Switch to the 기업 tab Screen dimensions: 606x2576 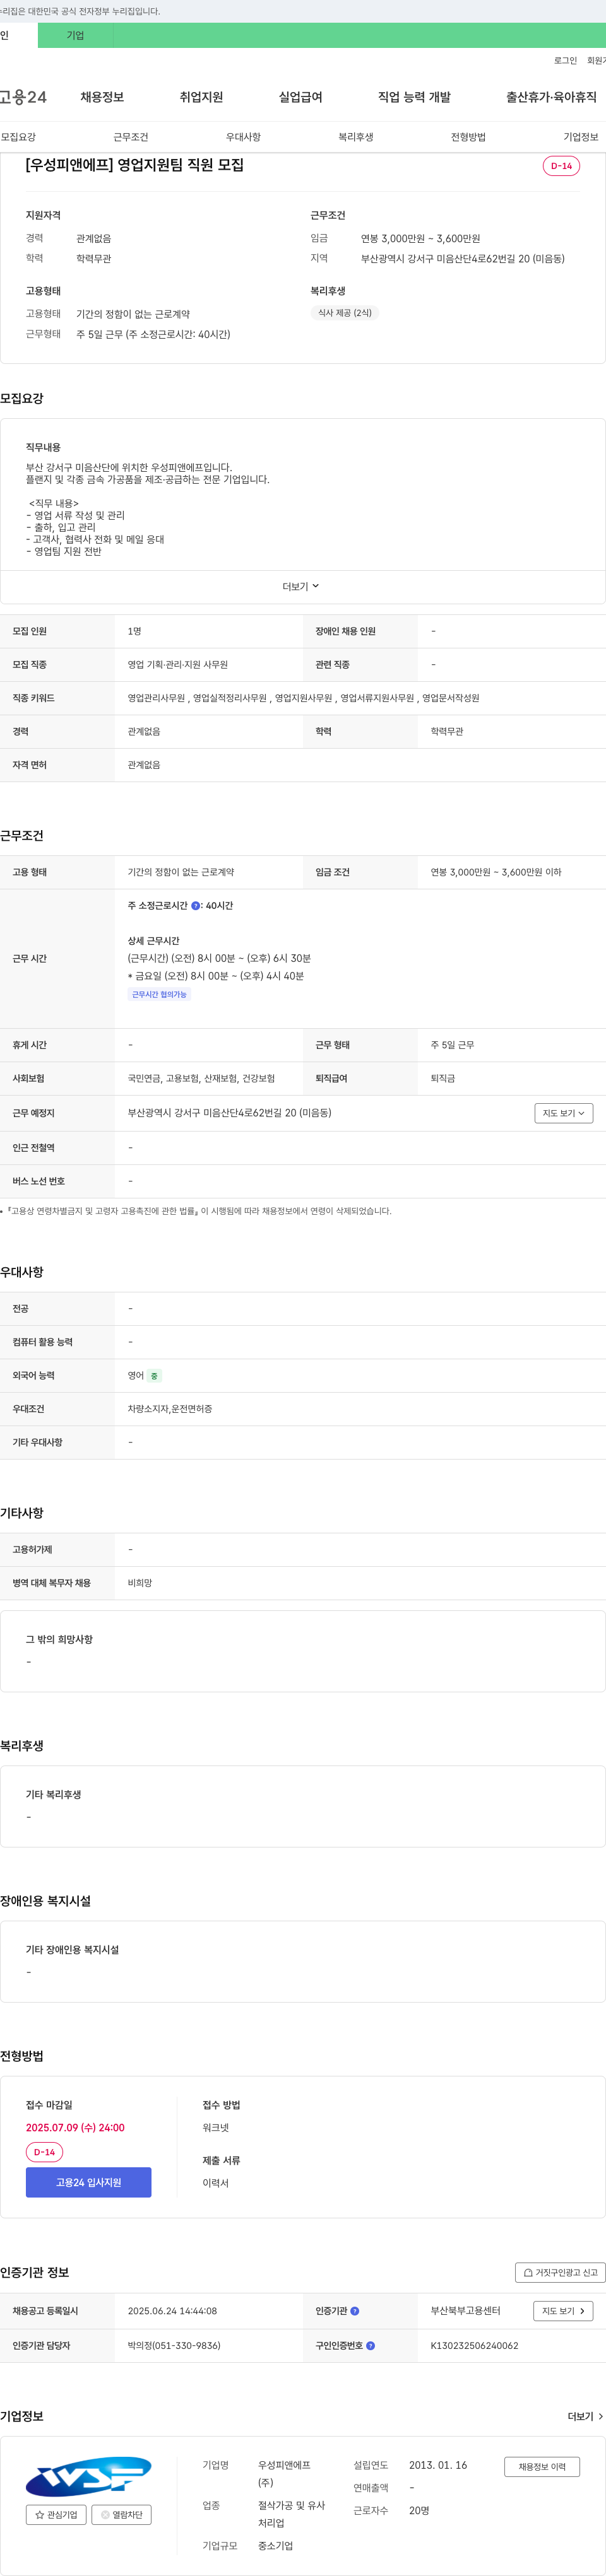[75, 35]
